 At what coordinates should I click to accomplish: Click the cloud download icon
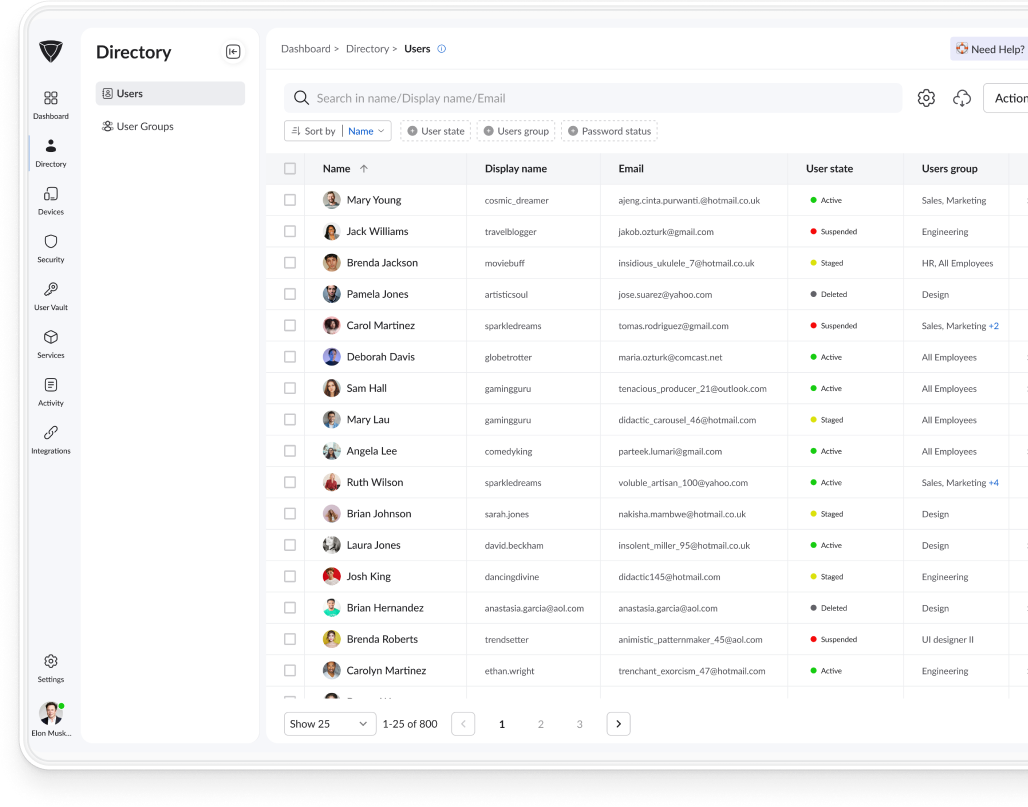(961, 98)
